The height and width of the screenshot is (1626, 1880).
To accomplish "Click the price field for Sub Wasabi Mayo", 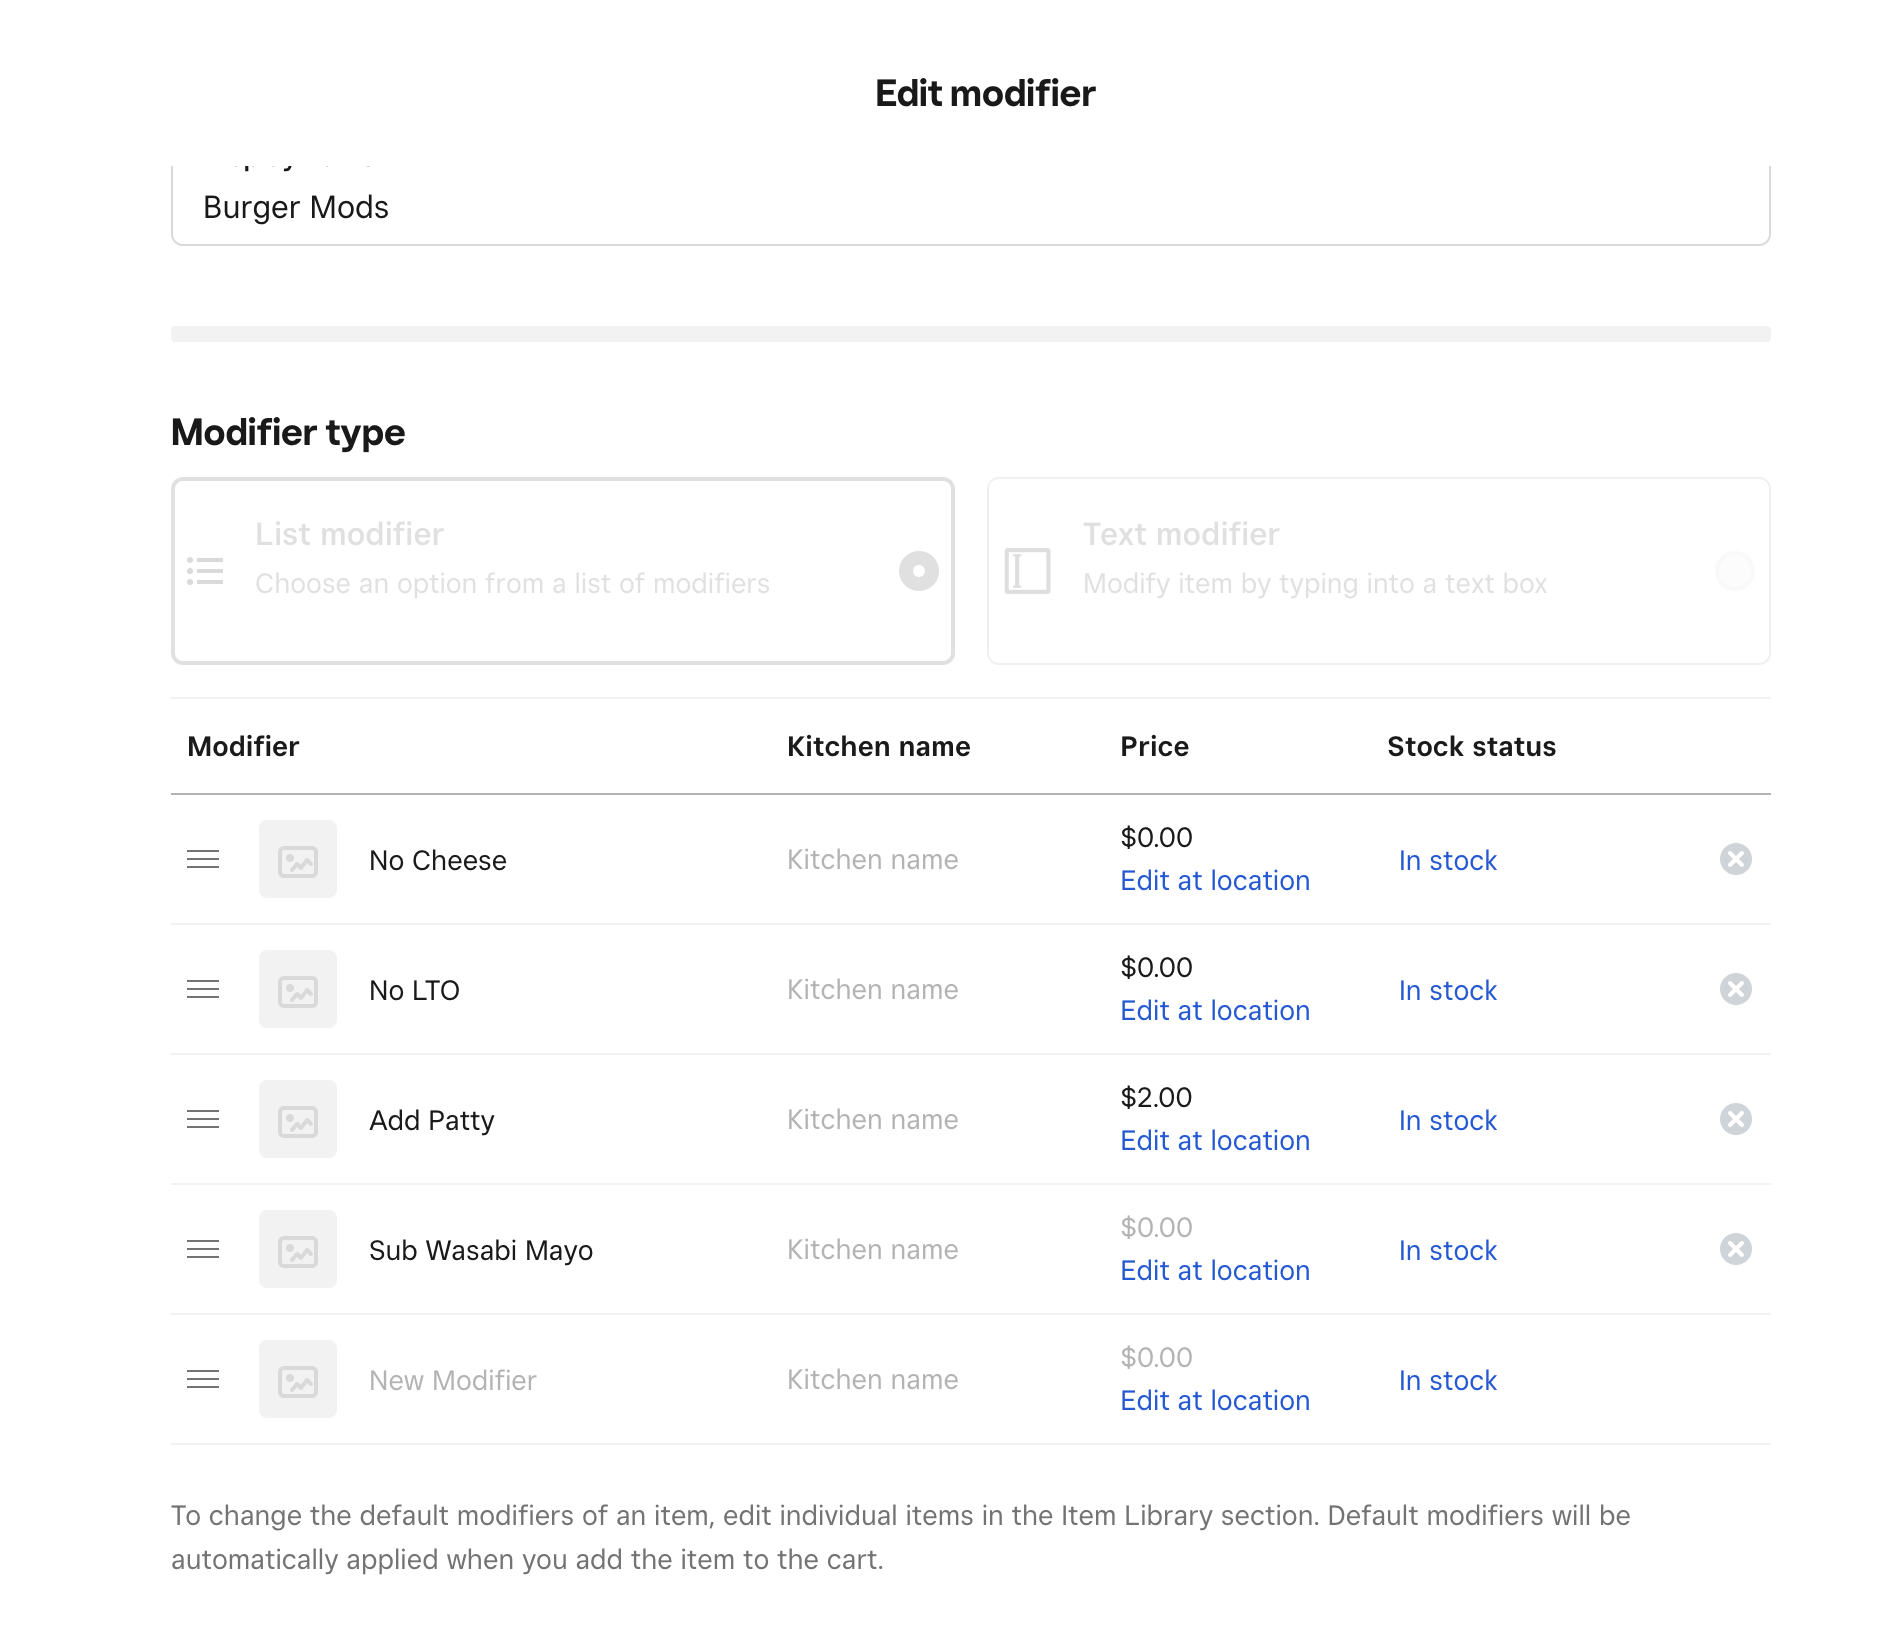I will tap(1156, 1228).
